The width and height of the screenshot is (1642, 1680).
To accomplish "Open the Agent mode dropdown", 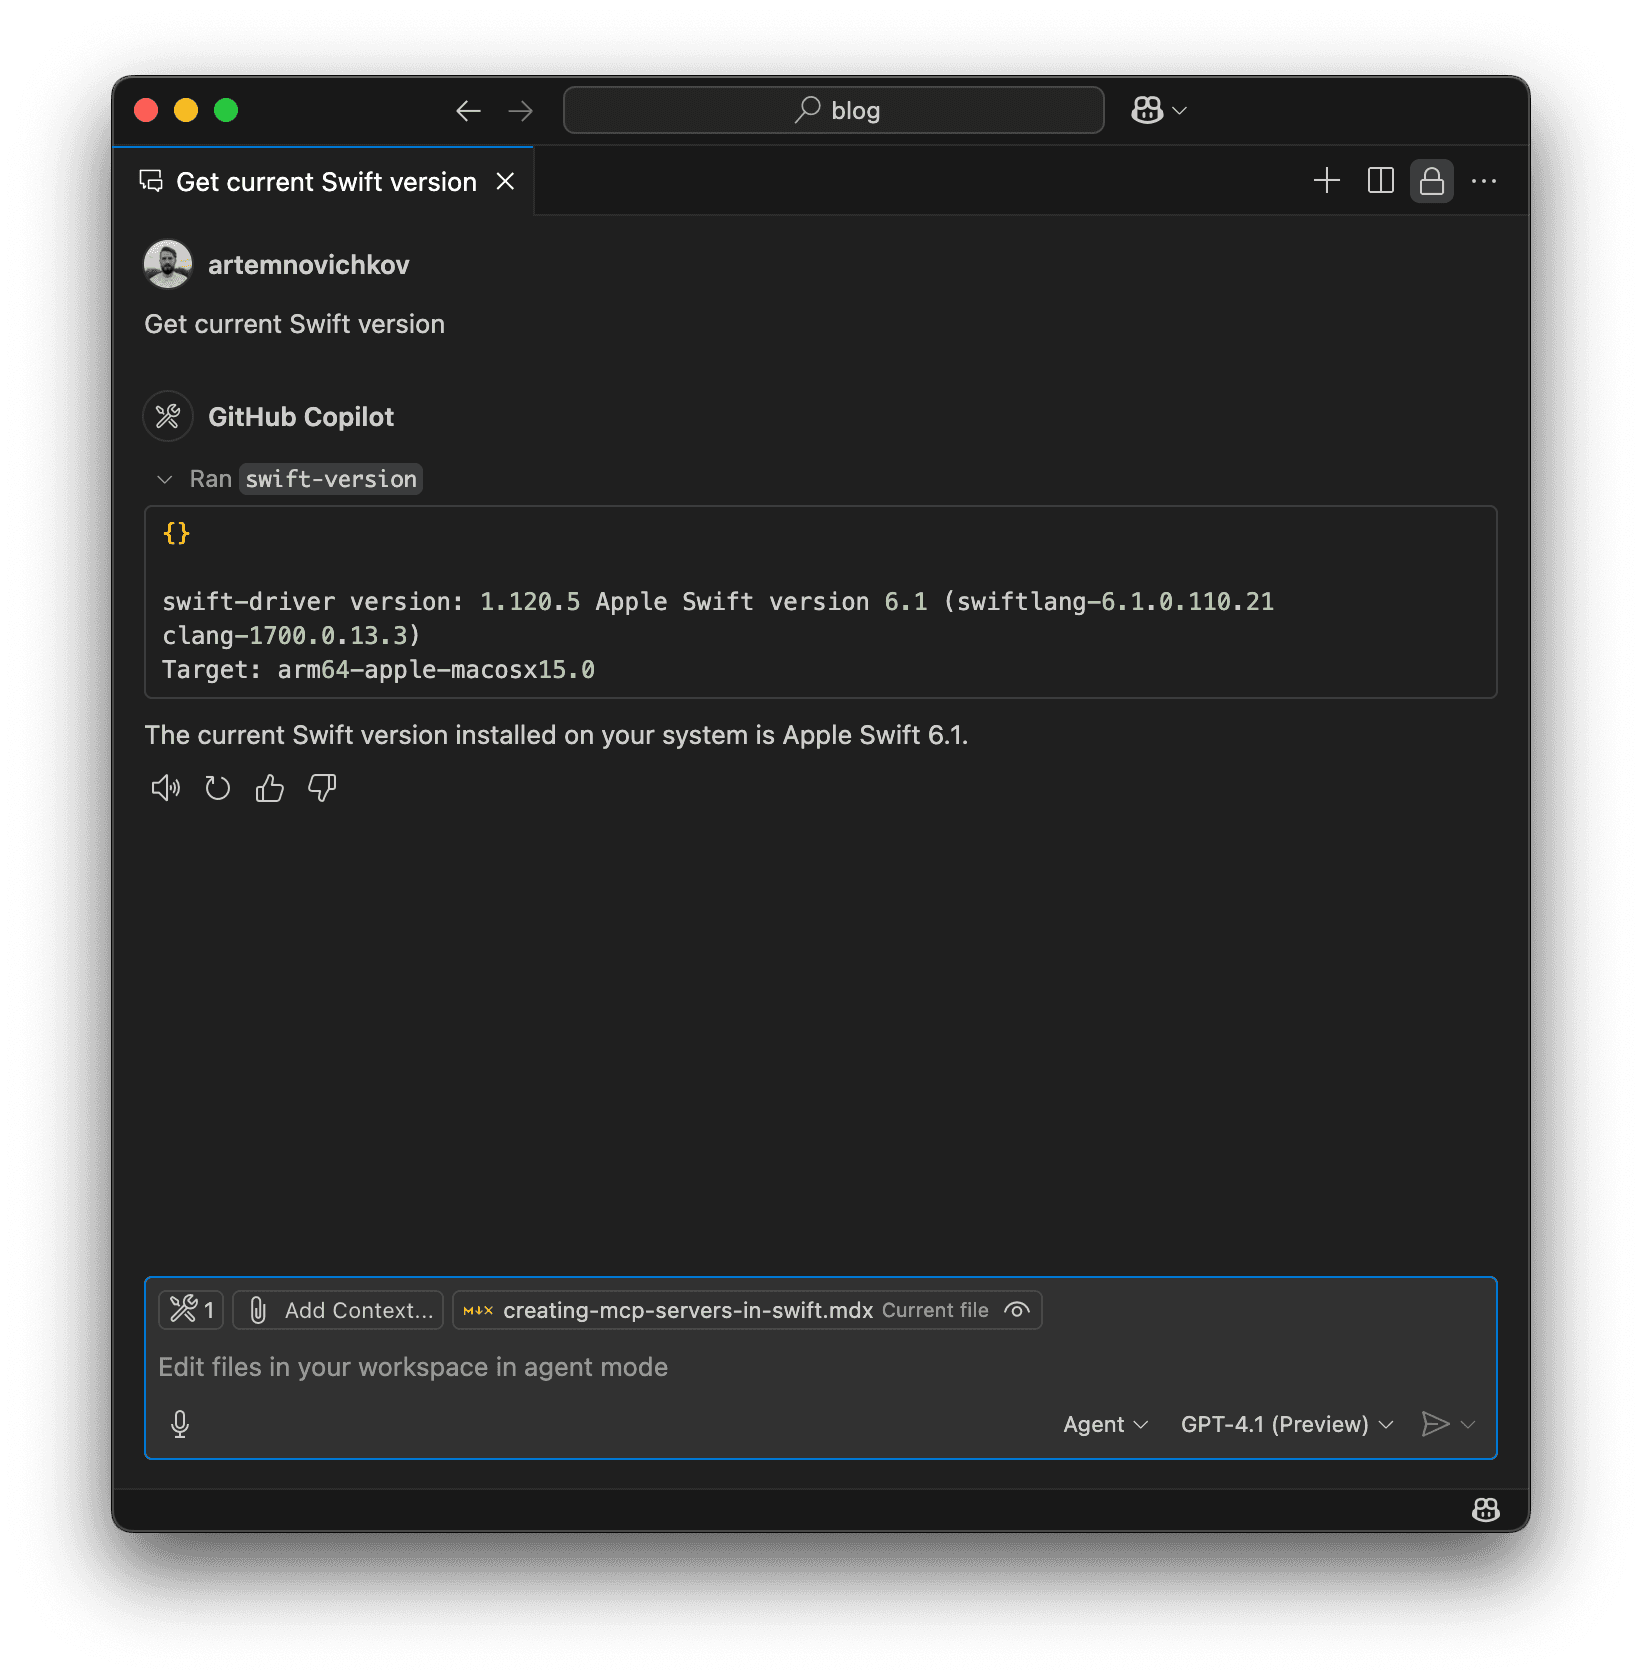I will click(1105, 1425).
